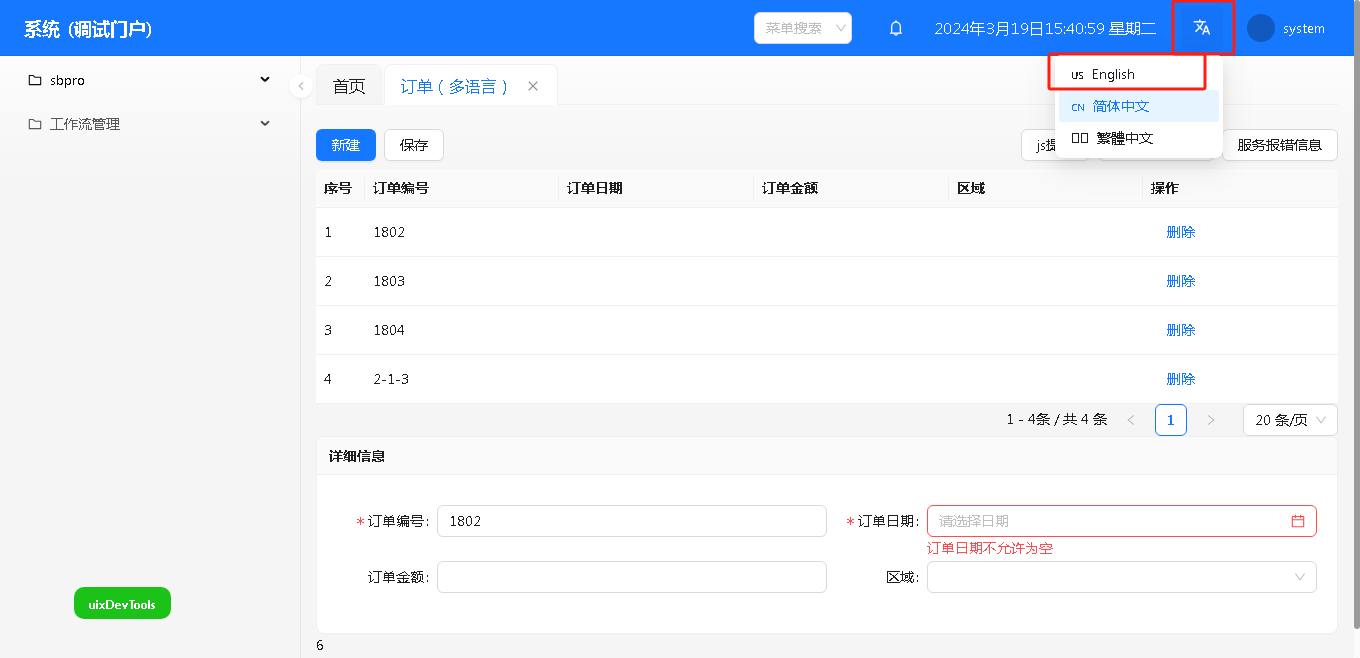
Task: Collapse the sidebar with arrow handle
Action: point(301,86)
